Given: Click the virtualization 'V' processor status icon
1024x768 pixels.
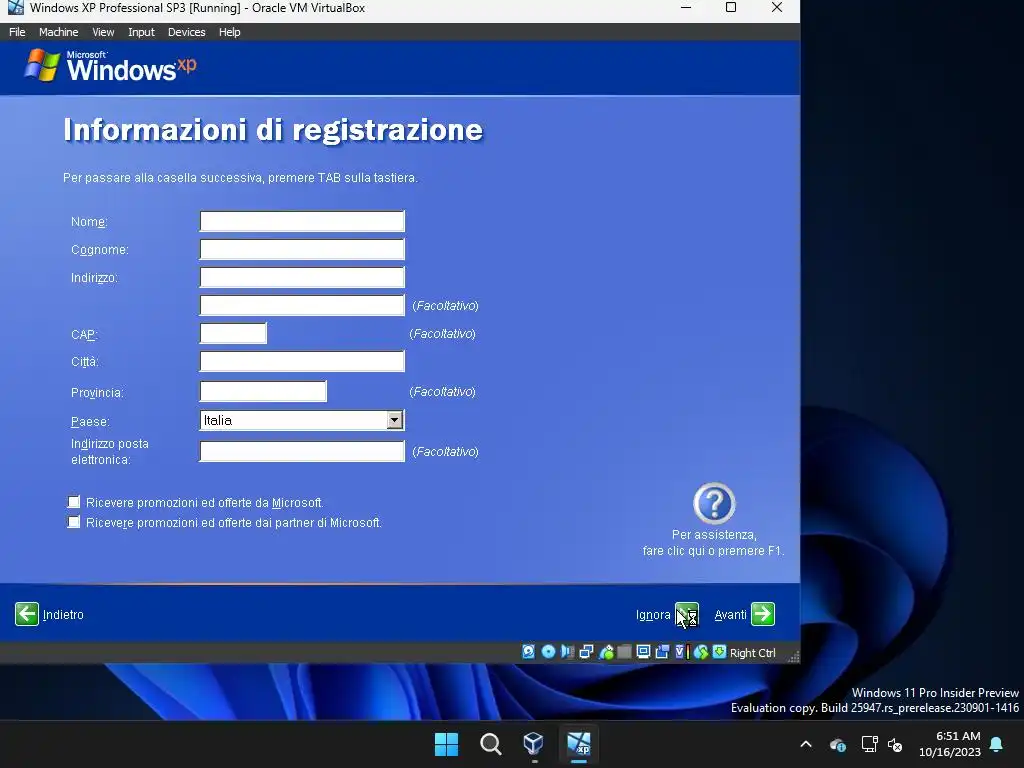Looking at the screenshot, I should pyautogui.click(x=681, y=652).
